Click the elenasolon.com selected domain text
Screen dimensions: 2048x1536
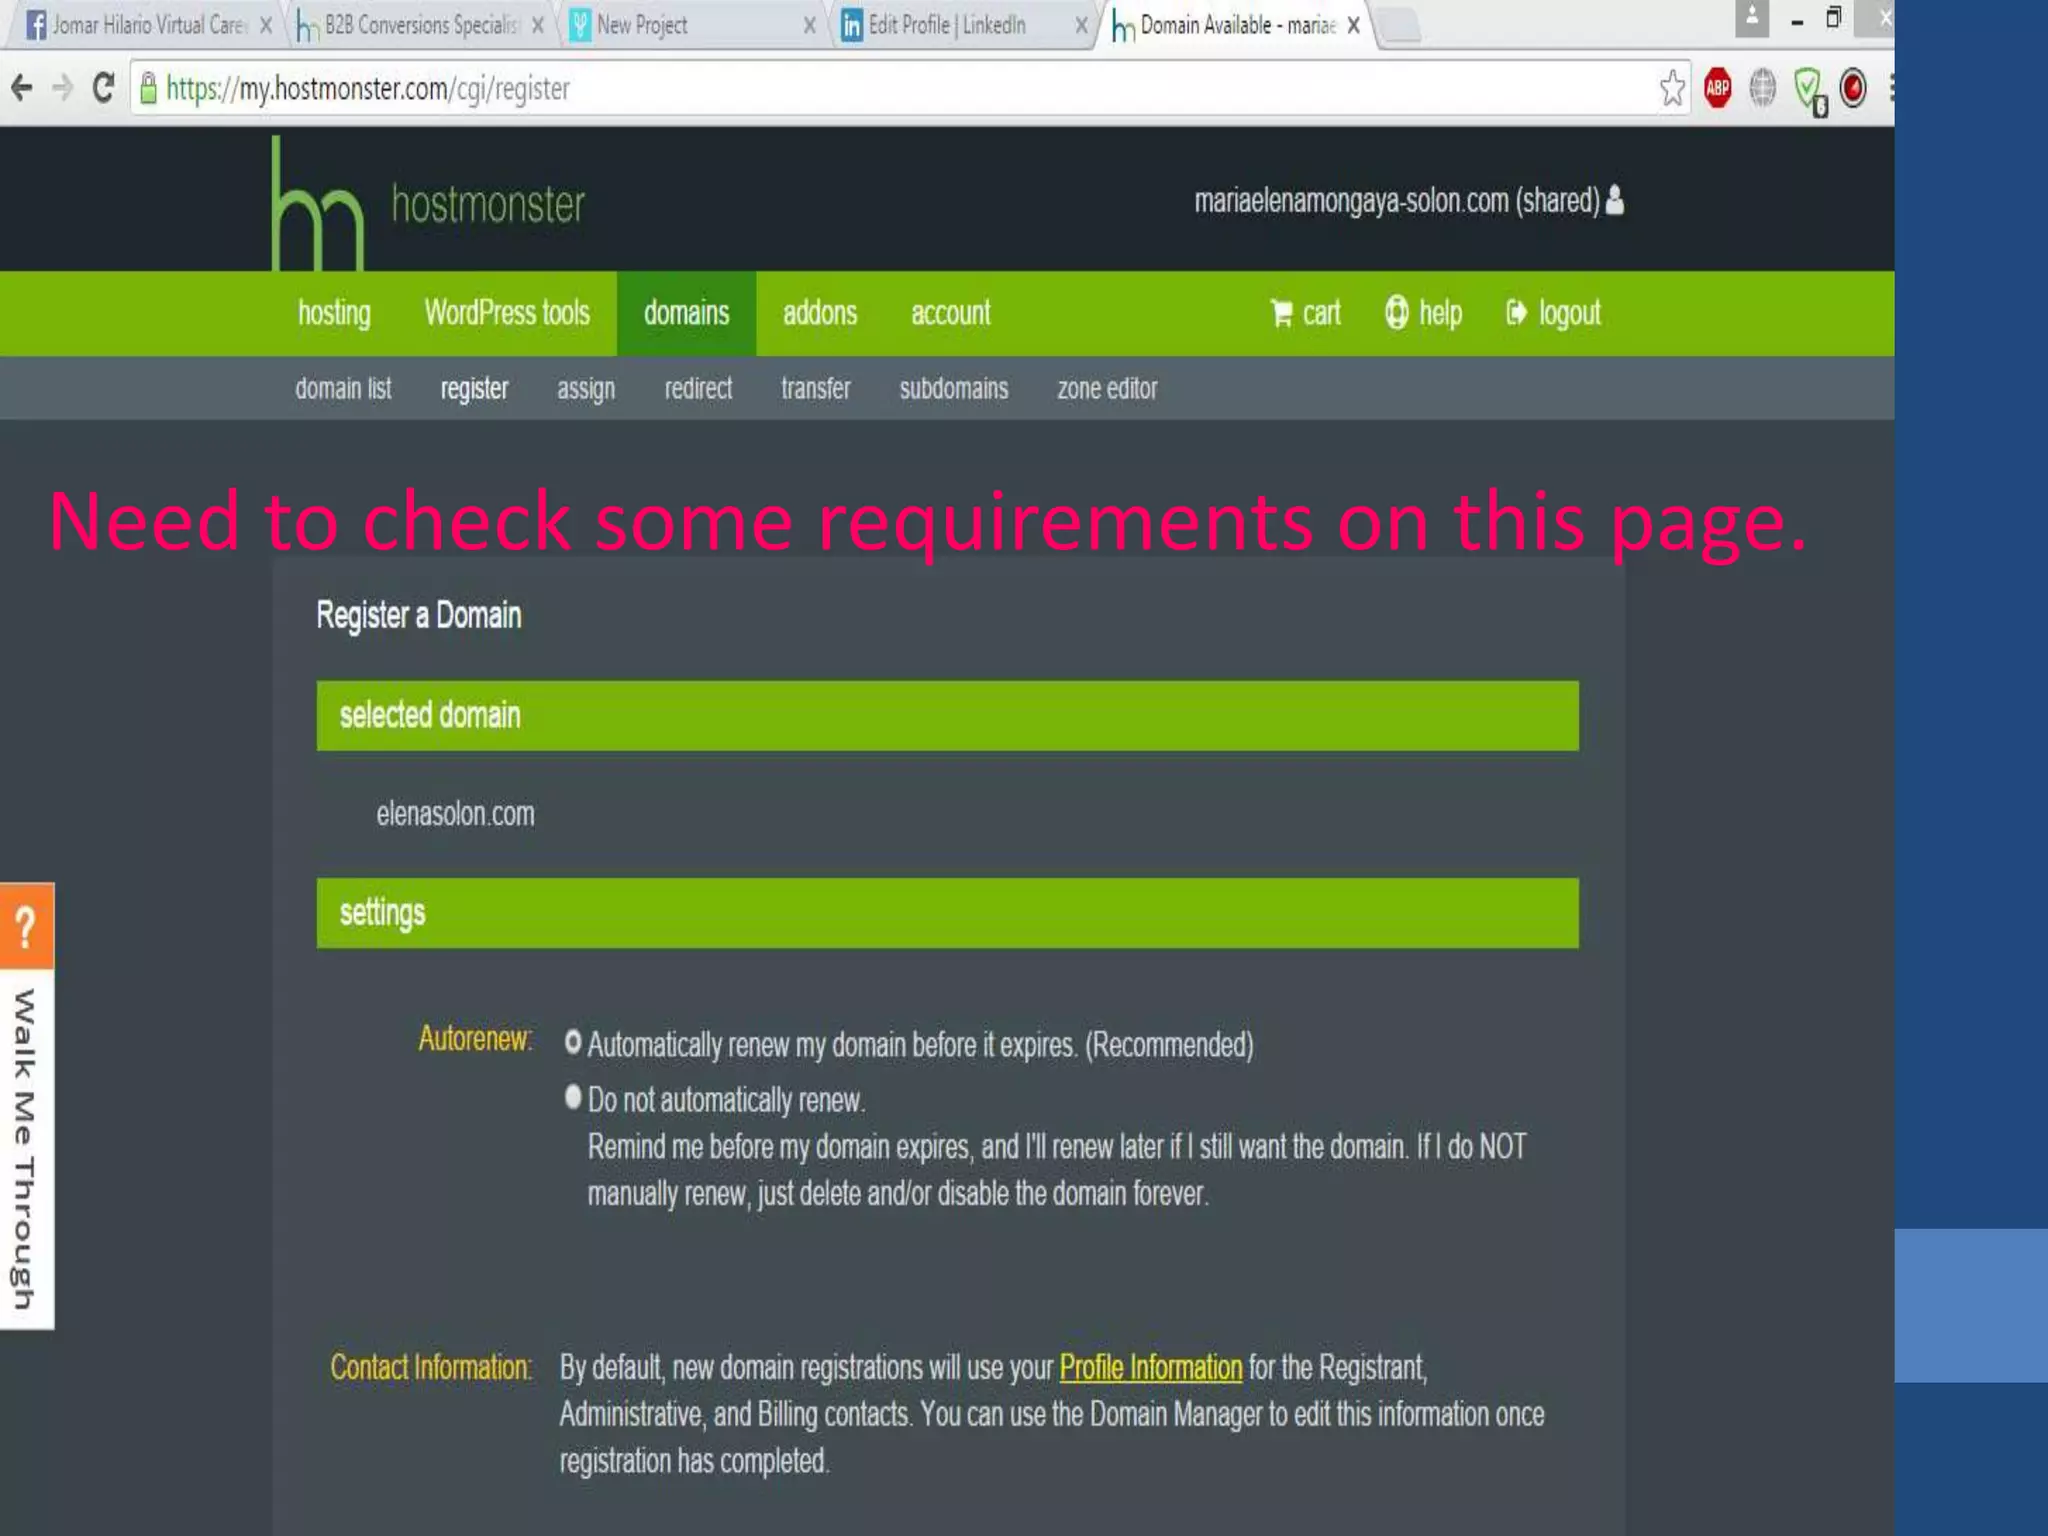[455, 814]
